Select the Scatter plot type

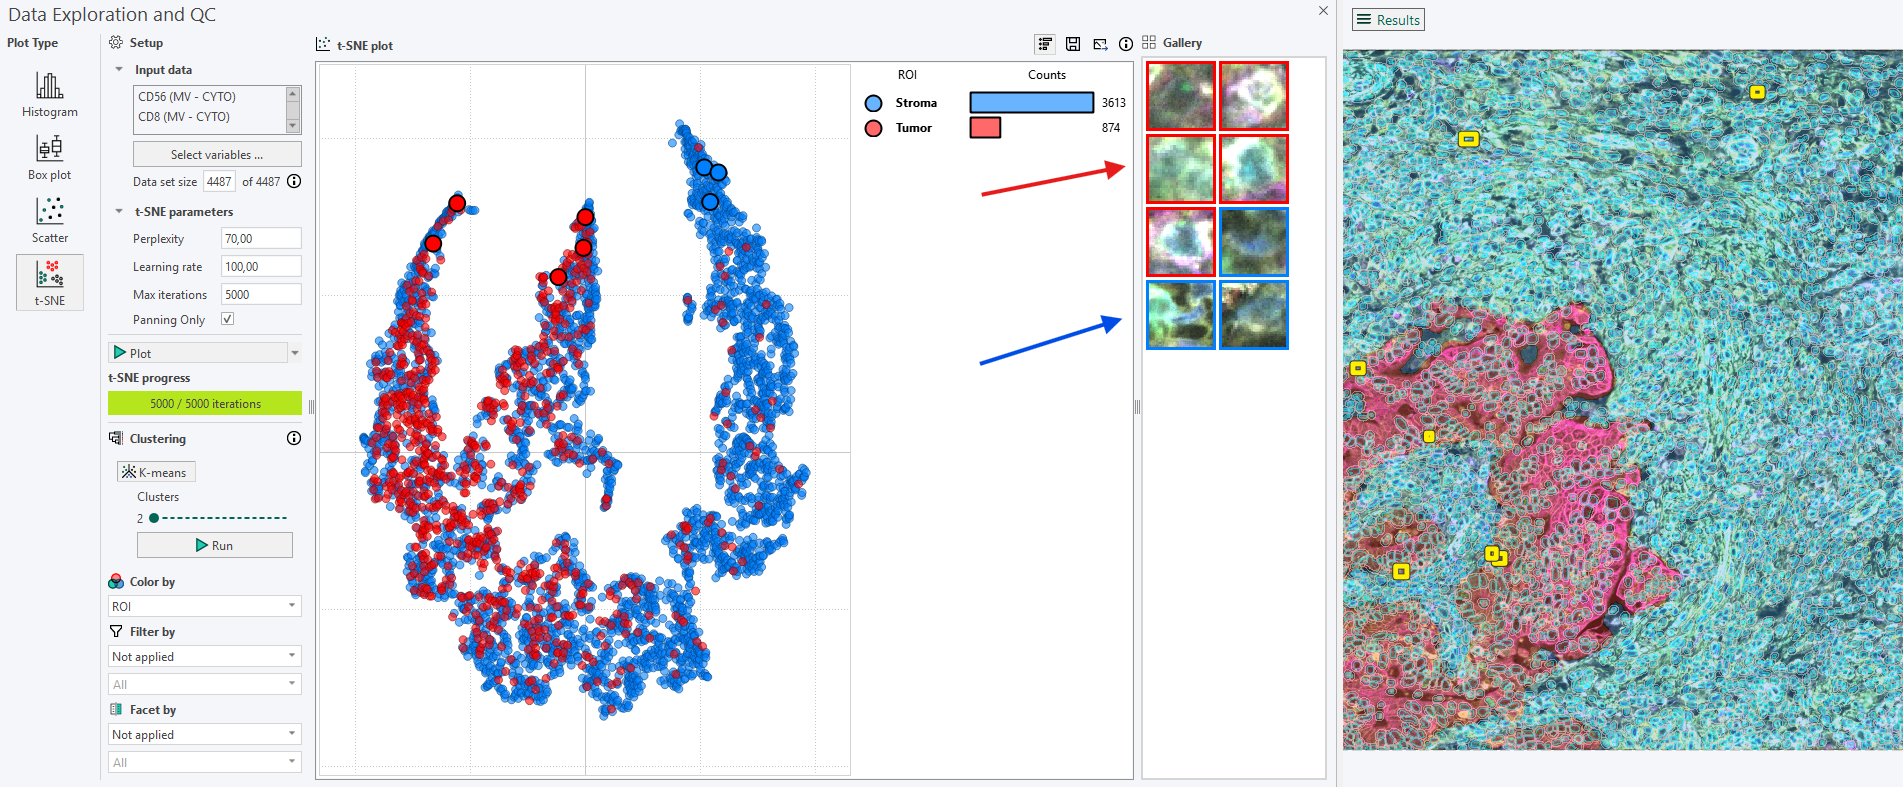pos(49,220)
